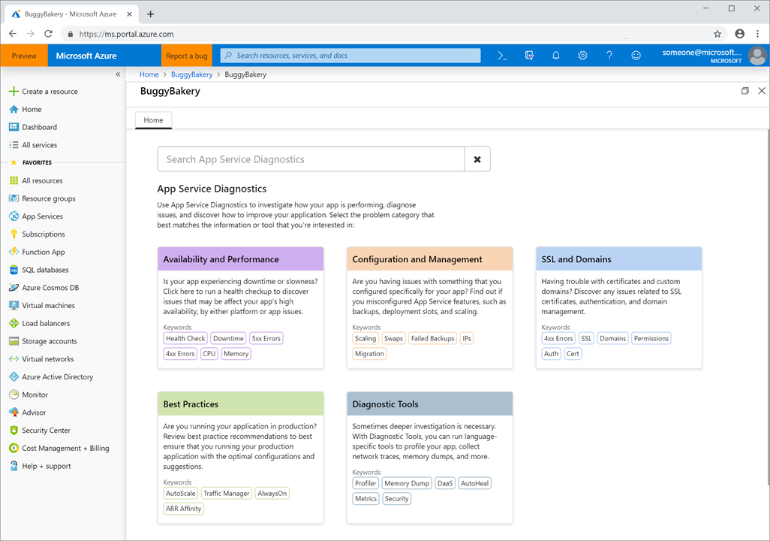This screenshot has width=770, height=541.
Task: Go to Home breadcrumb link
Action: click(149, 75)
